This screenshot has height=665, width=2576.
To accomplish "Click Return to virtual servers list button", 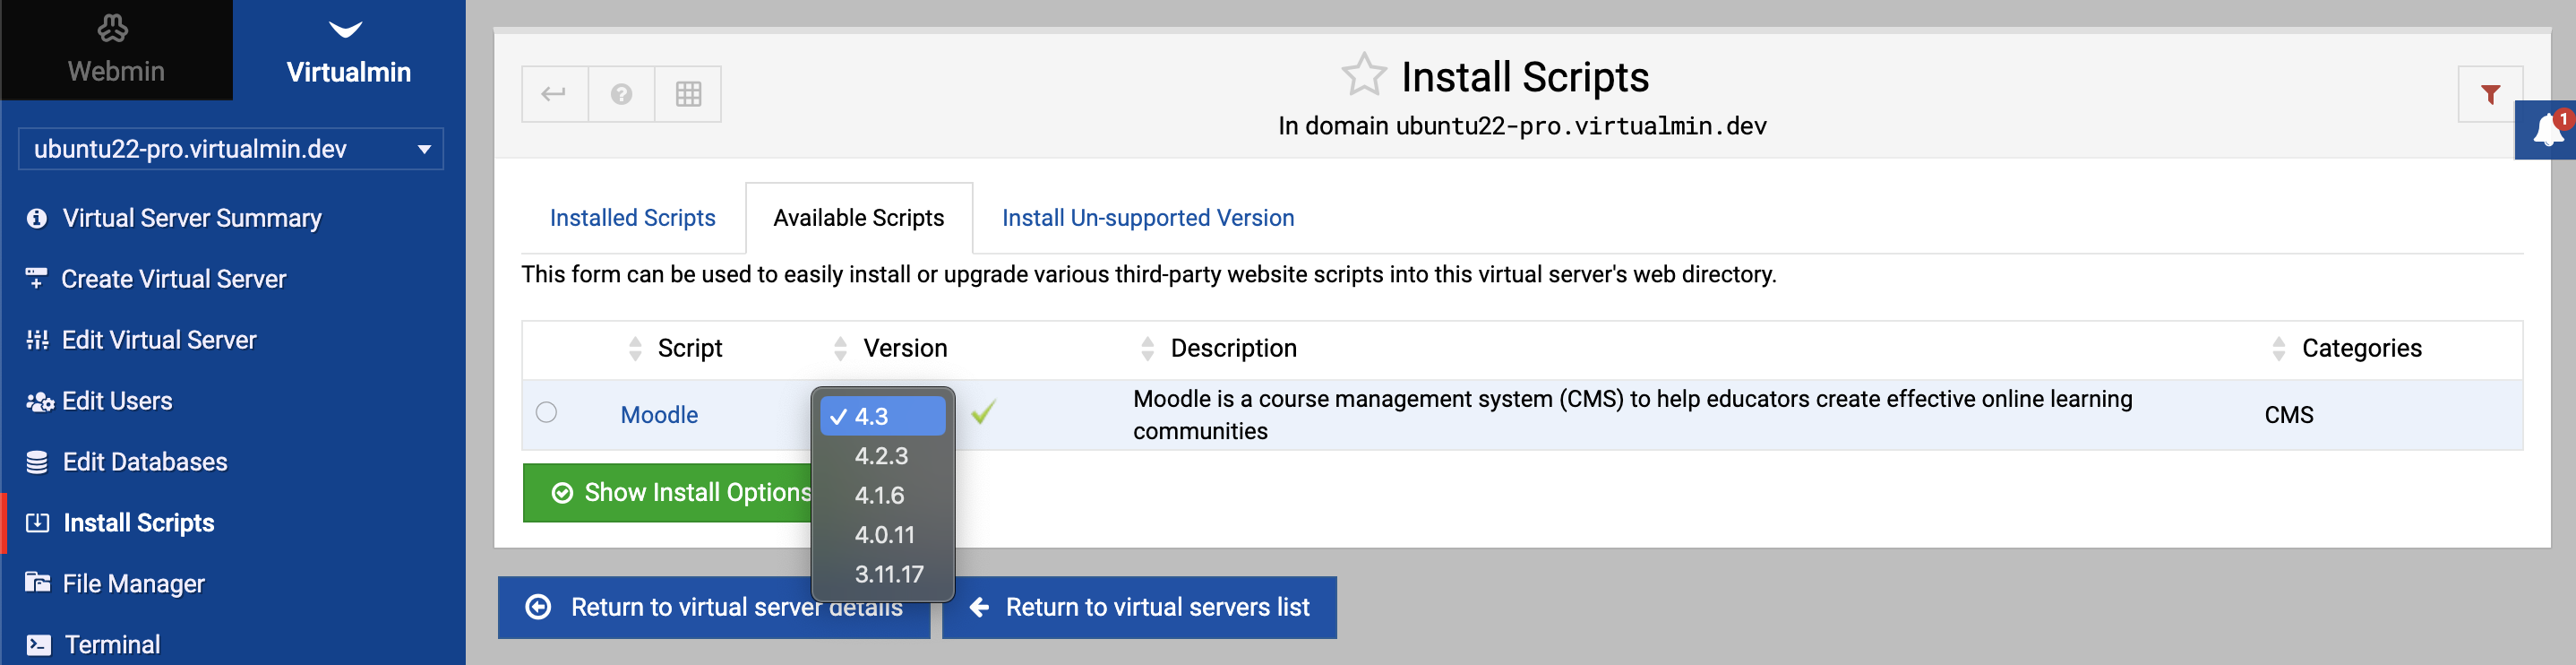I will click(x=1139, y=607).
